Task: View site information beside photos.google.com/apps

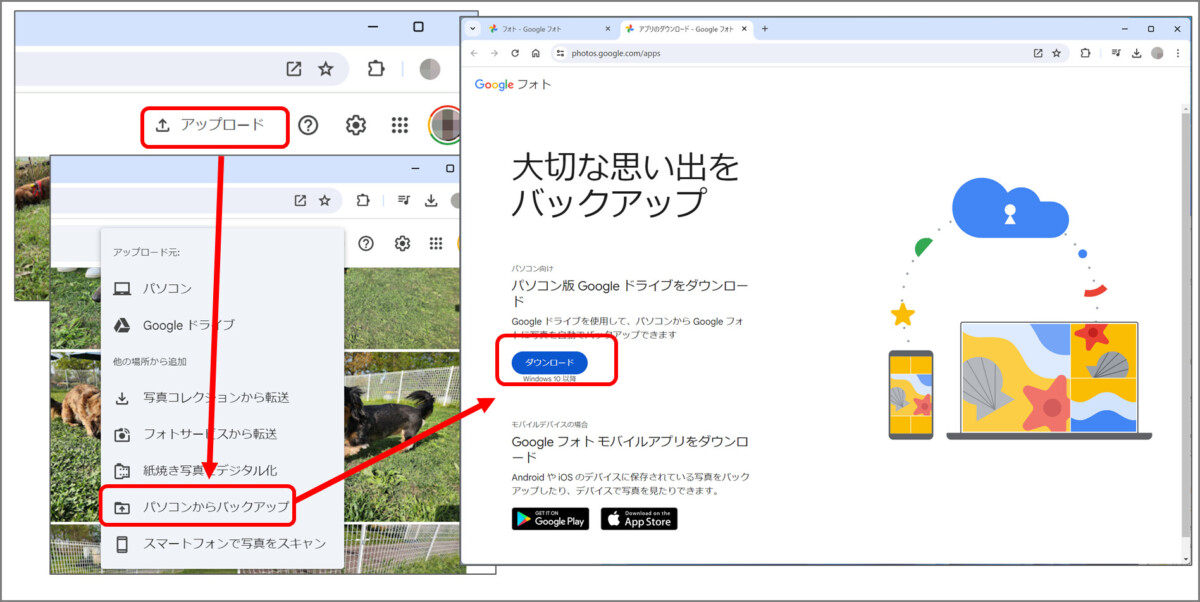Action: pos(560,53)
